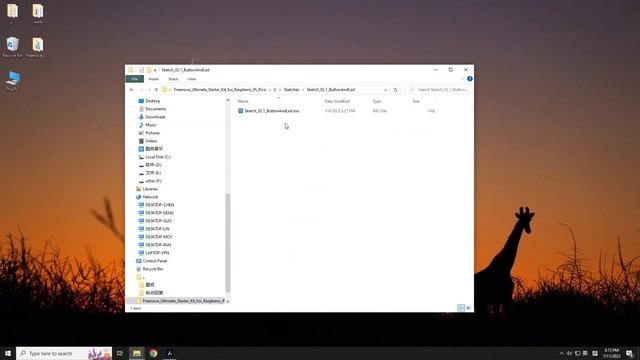
Task: Select DESKTOP-MOY network computer
Action: [158, 237]
